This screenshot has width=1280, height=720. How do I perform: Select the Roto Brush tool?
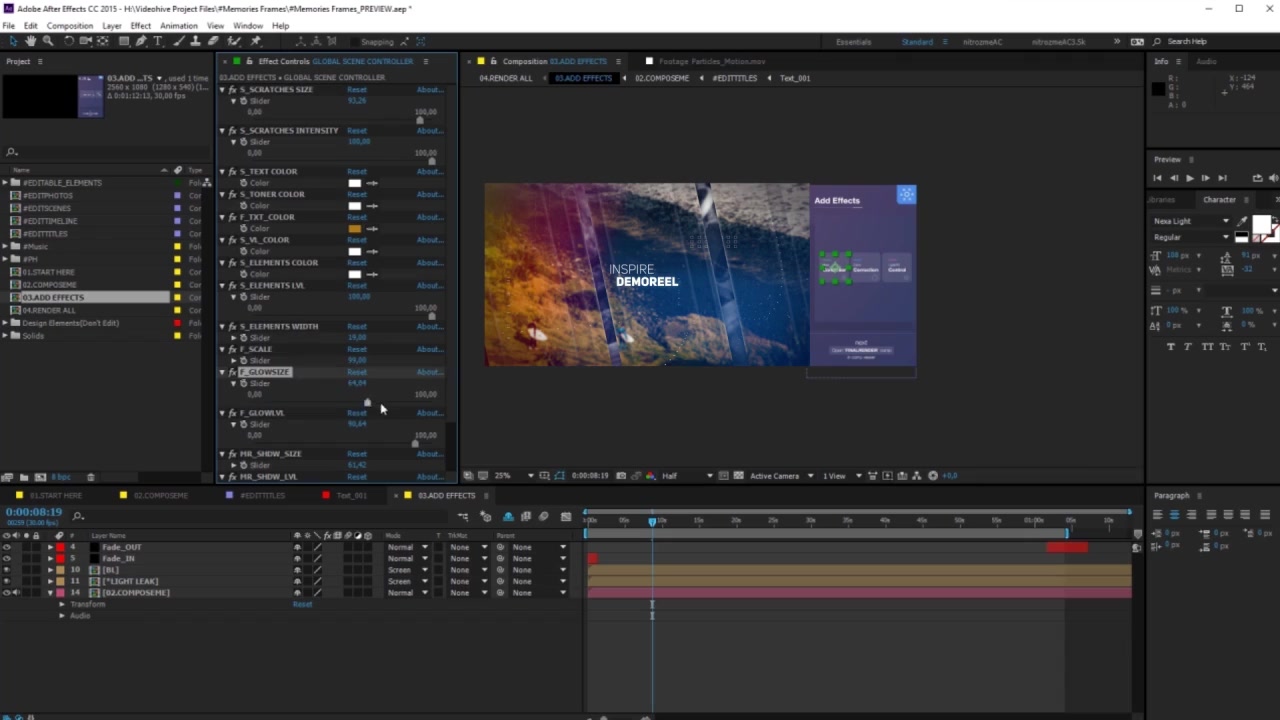(x=235, y=41)
